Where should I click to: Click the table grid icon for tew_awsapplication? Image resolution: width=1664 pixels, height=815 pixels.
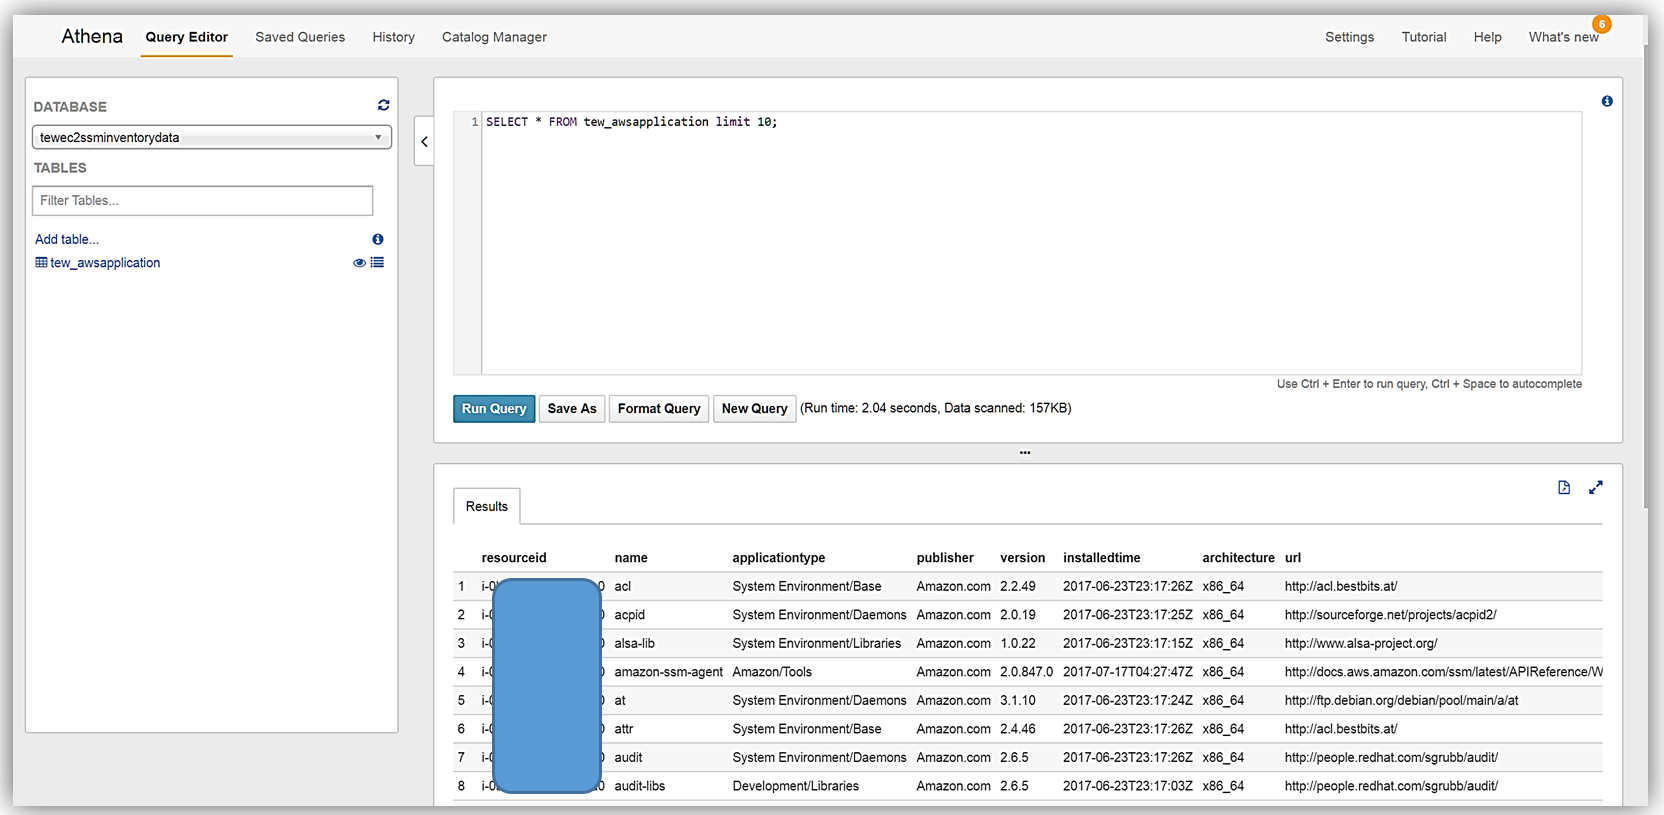tap(41, 263)
